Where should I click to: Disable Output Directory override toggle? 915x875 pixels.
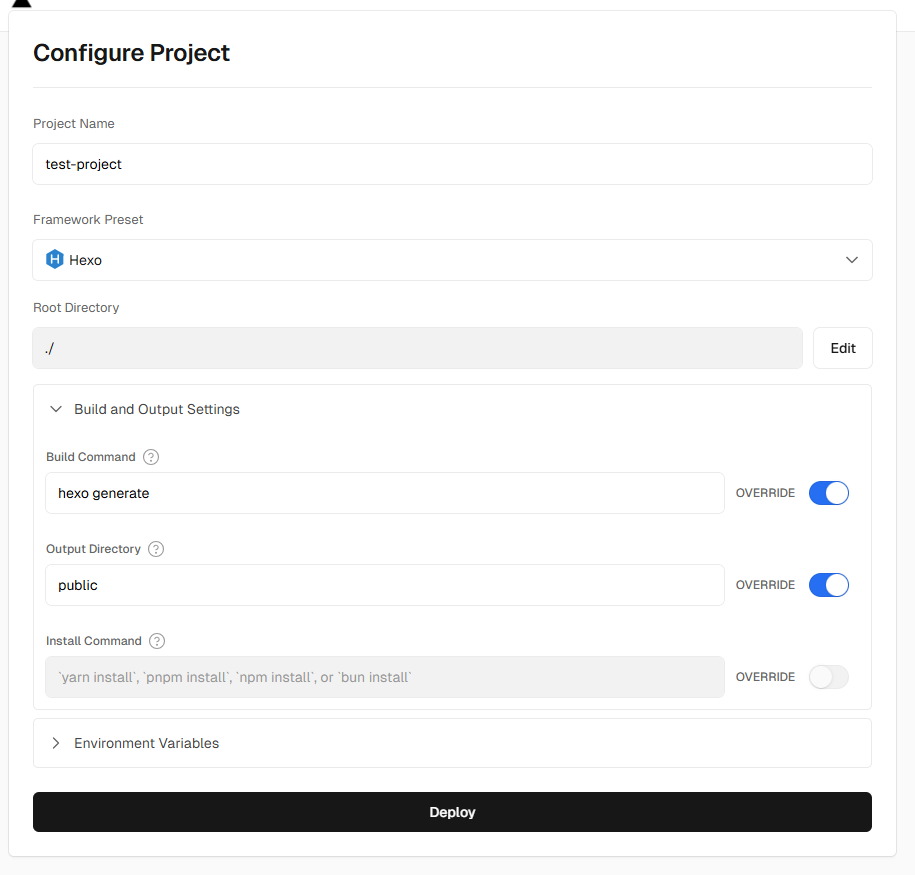(x=829, y=585)
